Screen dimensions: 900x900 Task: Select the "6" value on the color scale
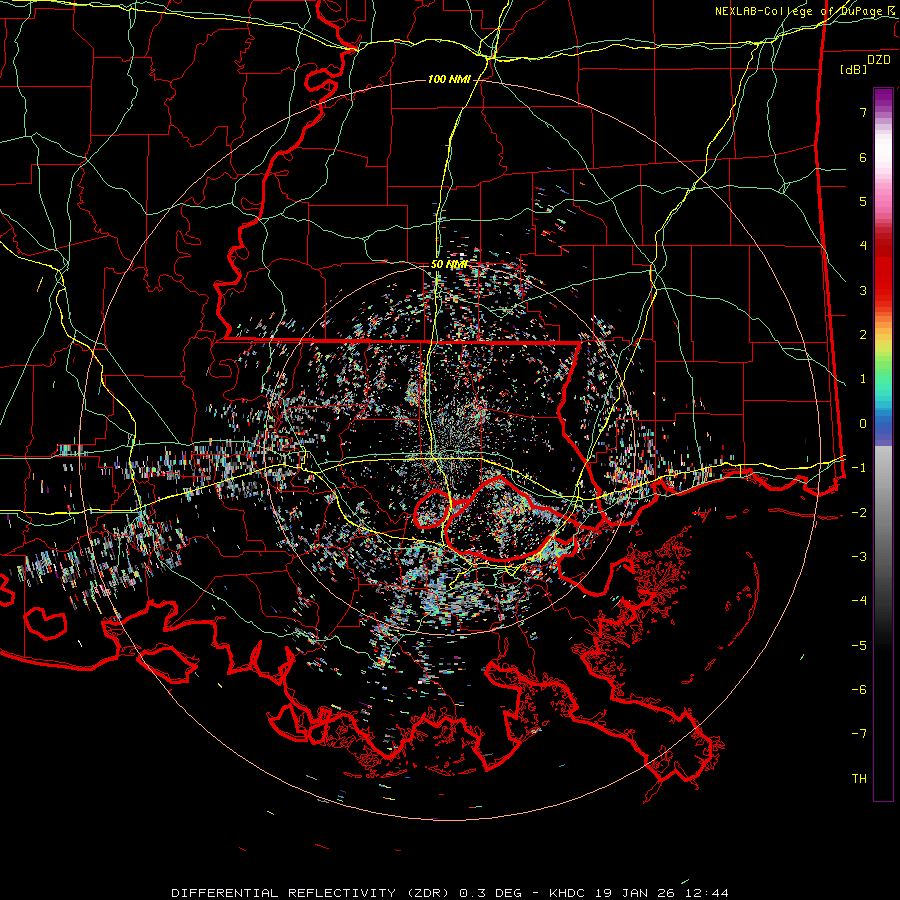pyautogui.click(x=863, y=157)
